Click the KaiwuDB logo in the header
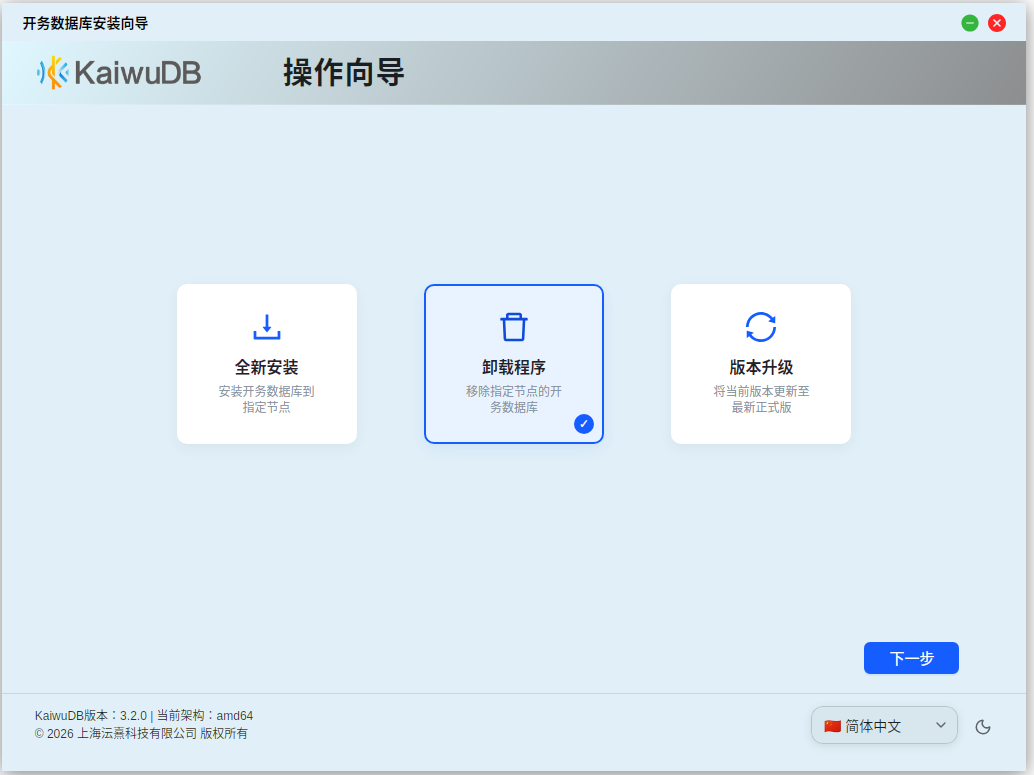Image resolution: width=1034 pixels, height=775 pixels. 119,73
